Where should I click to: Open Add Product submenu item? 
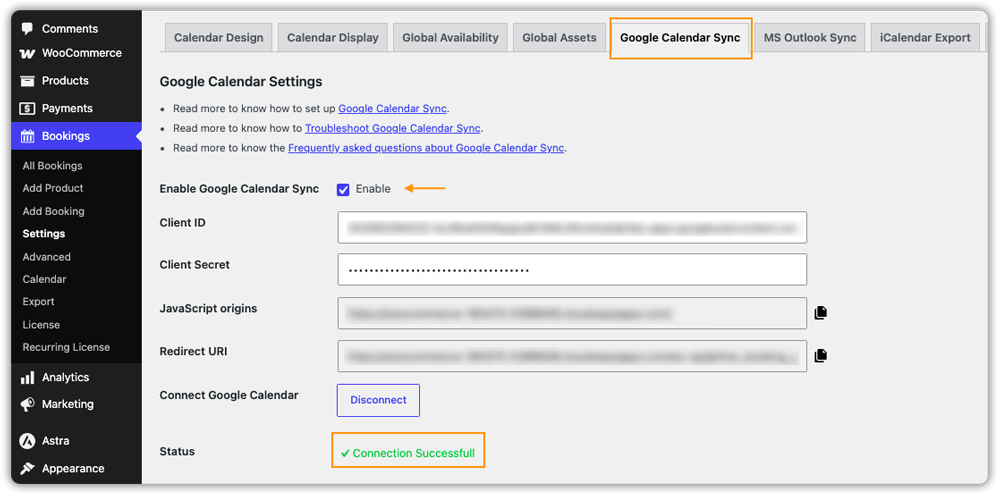[x=53, y=188]
